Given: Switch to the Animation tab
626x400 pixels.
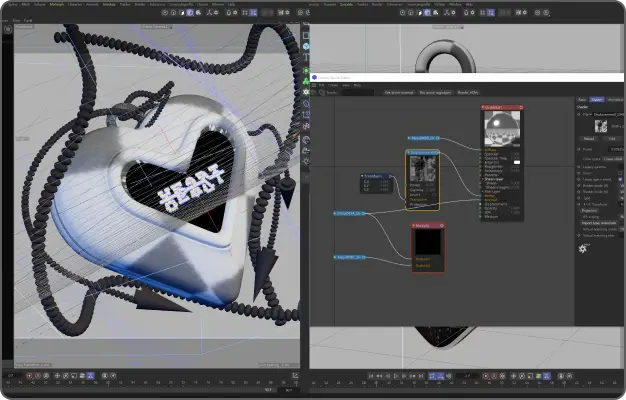Looking at the screenshot, I should (x=616, y=99).
